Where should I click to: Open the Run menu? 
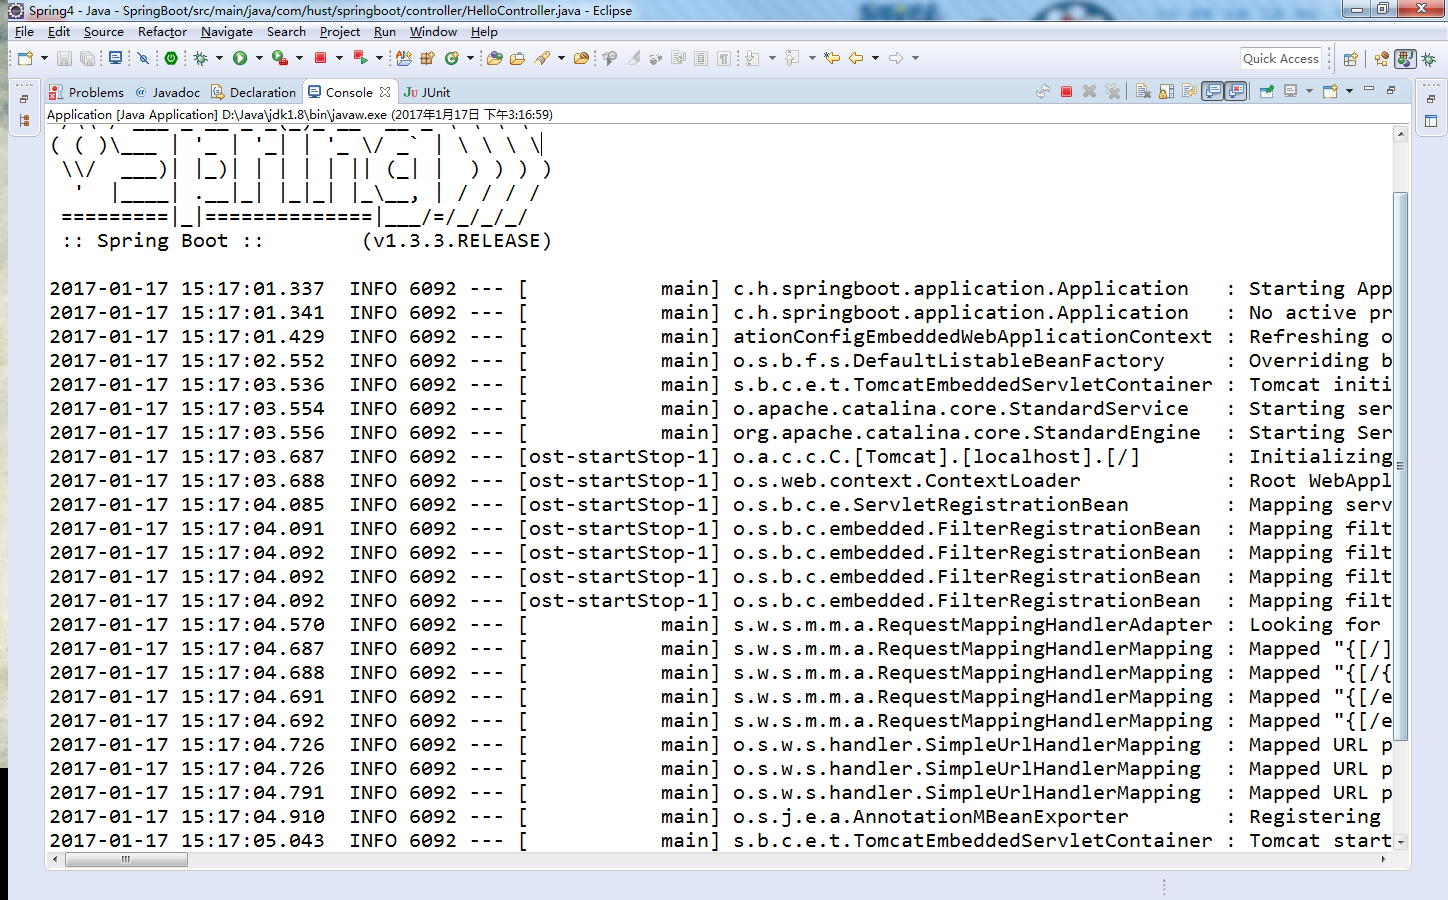(x=385, y=32)
